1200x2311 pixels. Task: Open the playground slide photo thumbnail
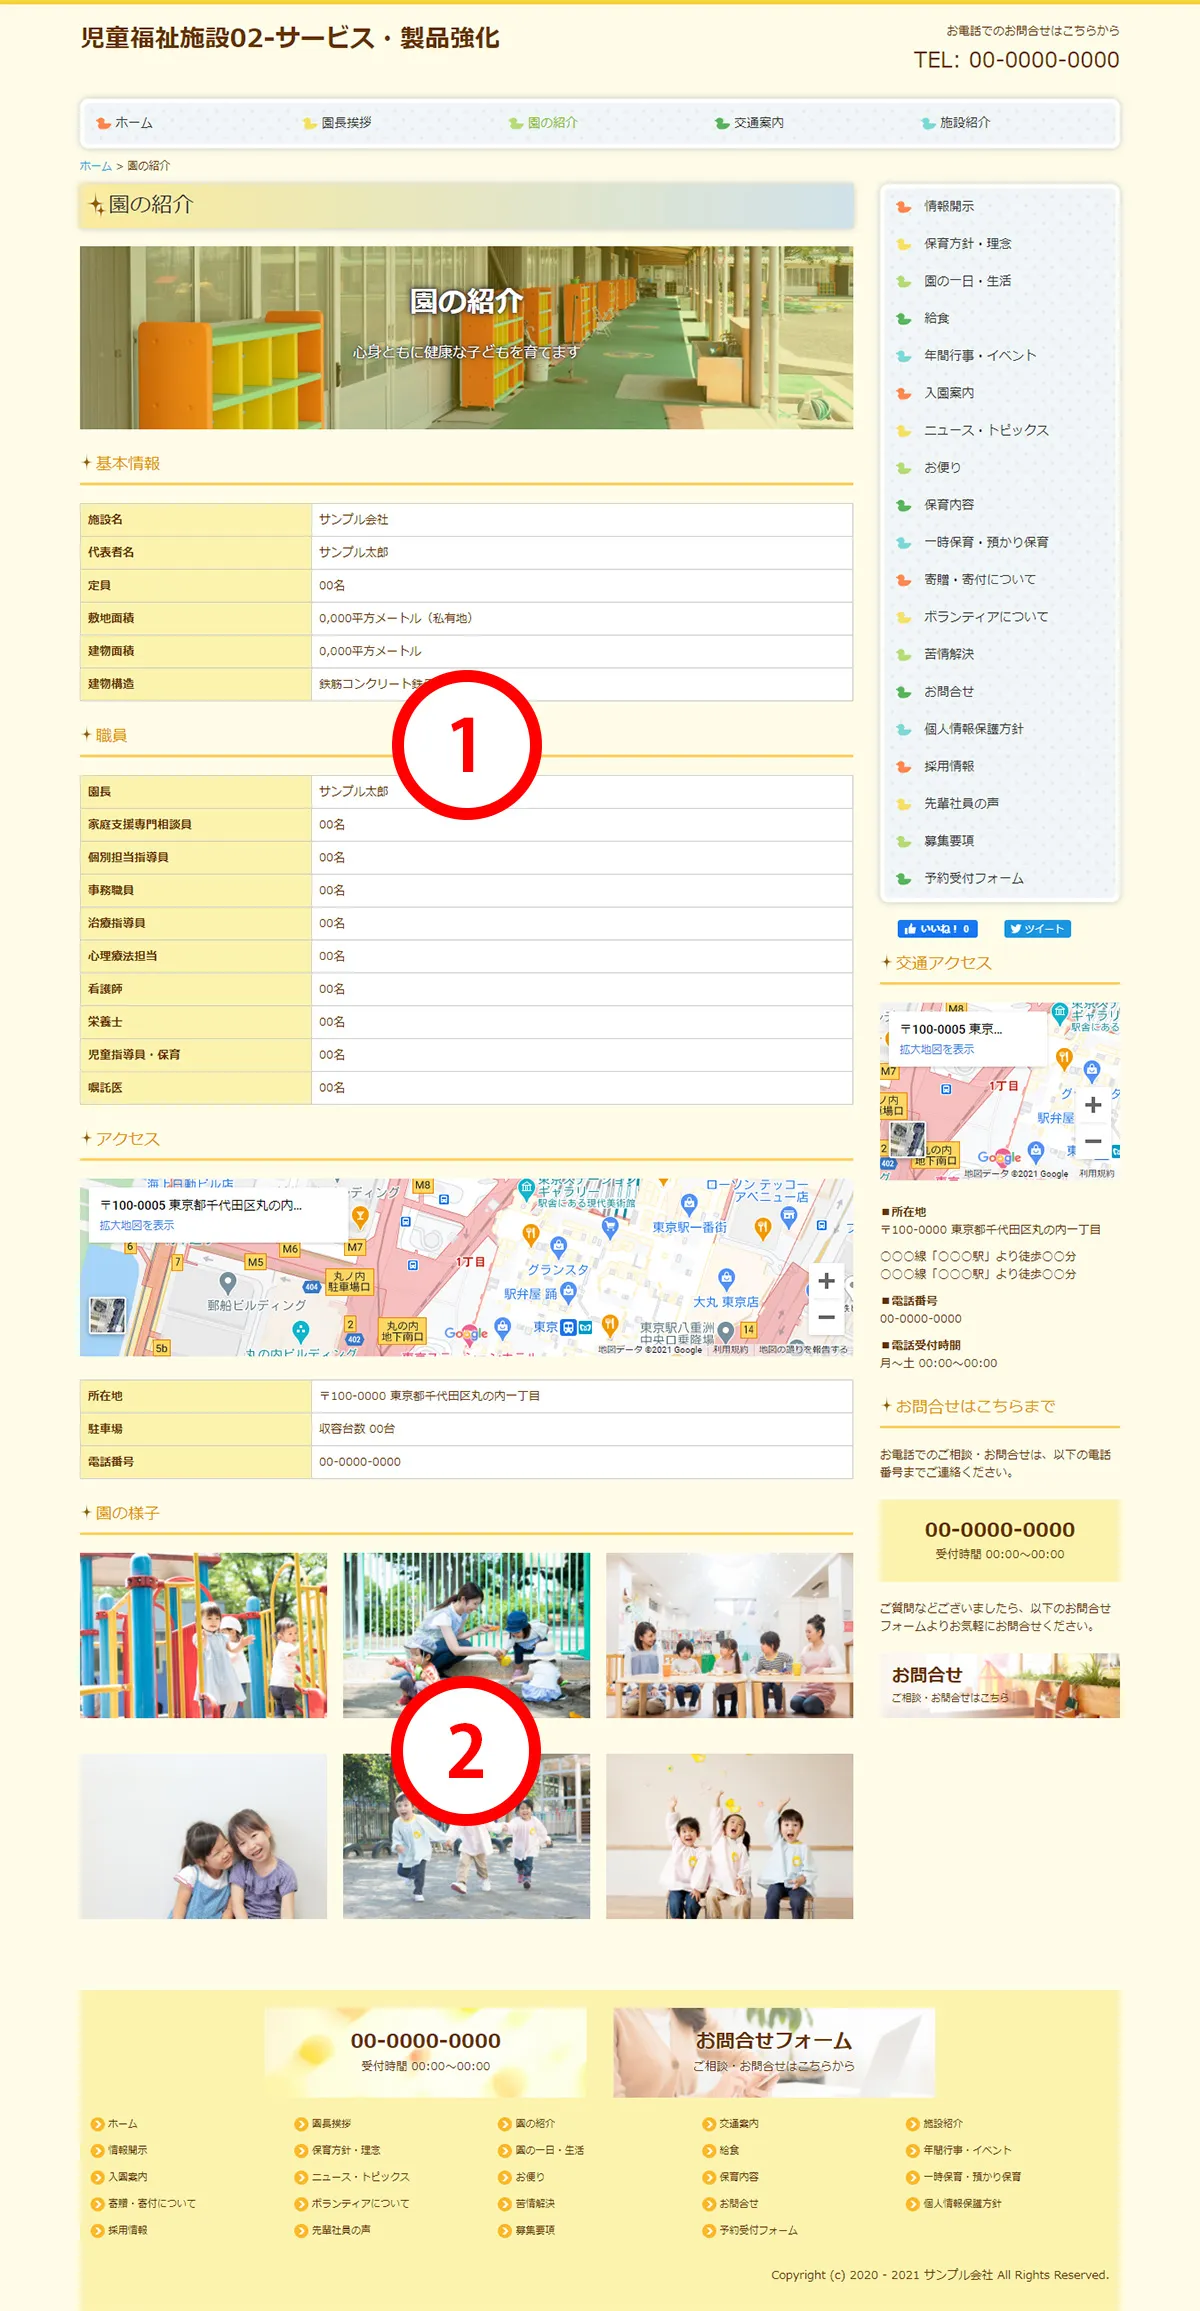[203, 1635]
